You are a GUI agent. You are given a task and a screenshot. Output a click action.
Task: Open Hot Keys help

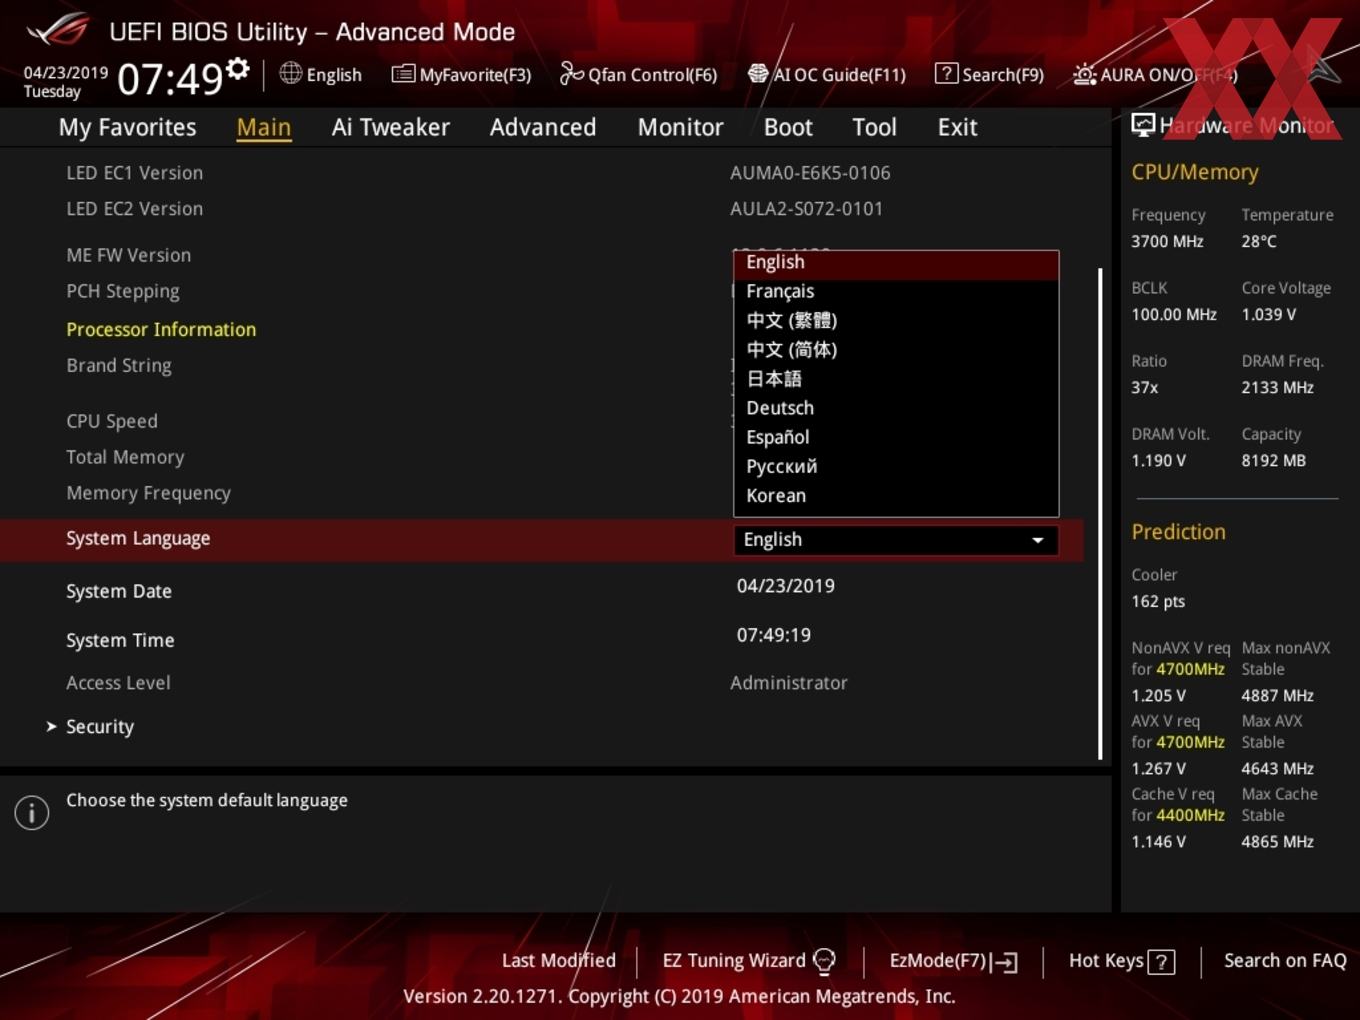(x=1121, y=961)
